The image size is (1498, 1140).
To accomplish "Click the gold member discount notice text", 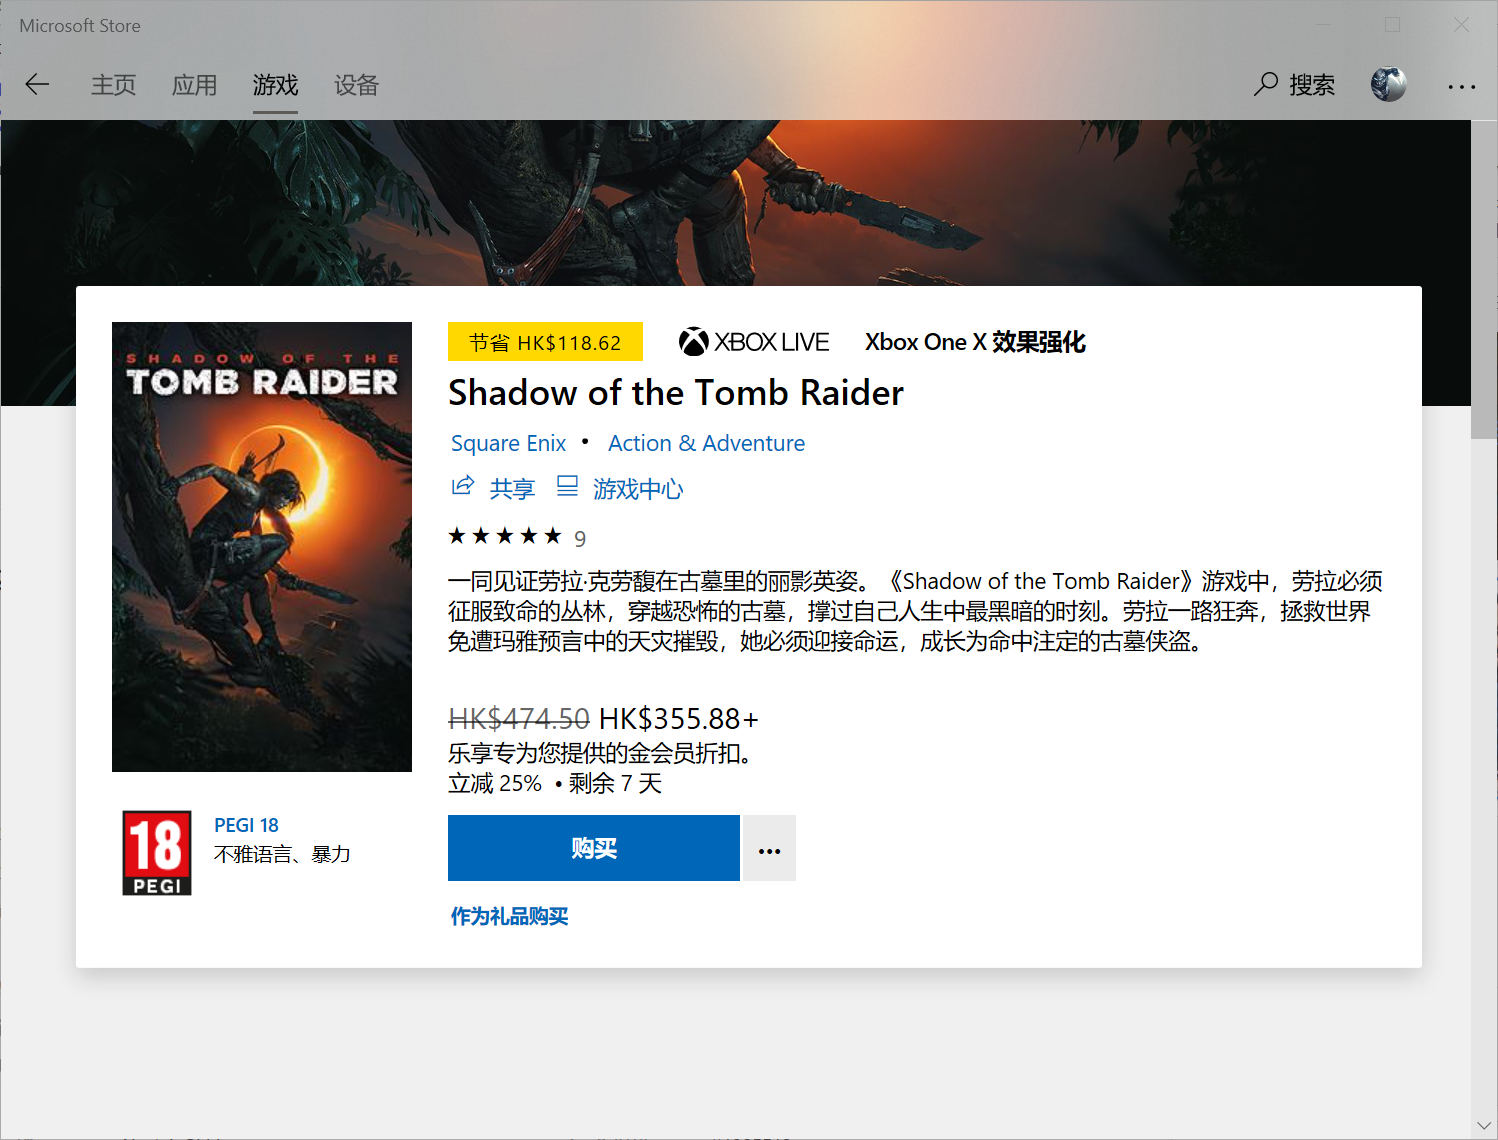I will [x=600, y=753].
